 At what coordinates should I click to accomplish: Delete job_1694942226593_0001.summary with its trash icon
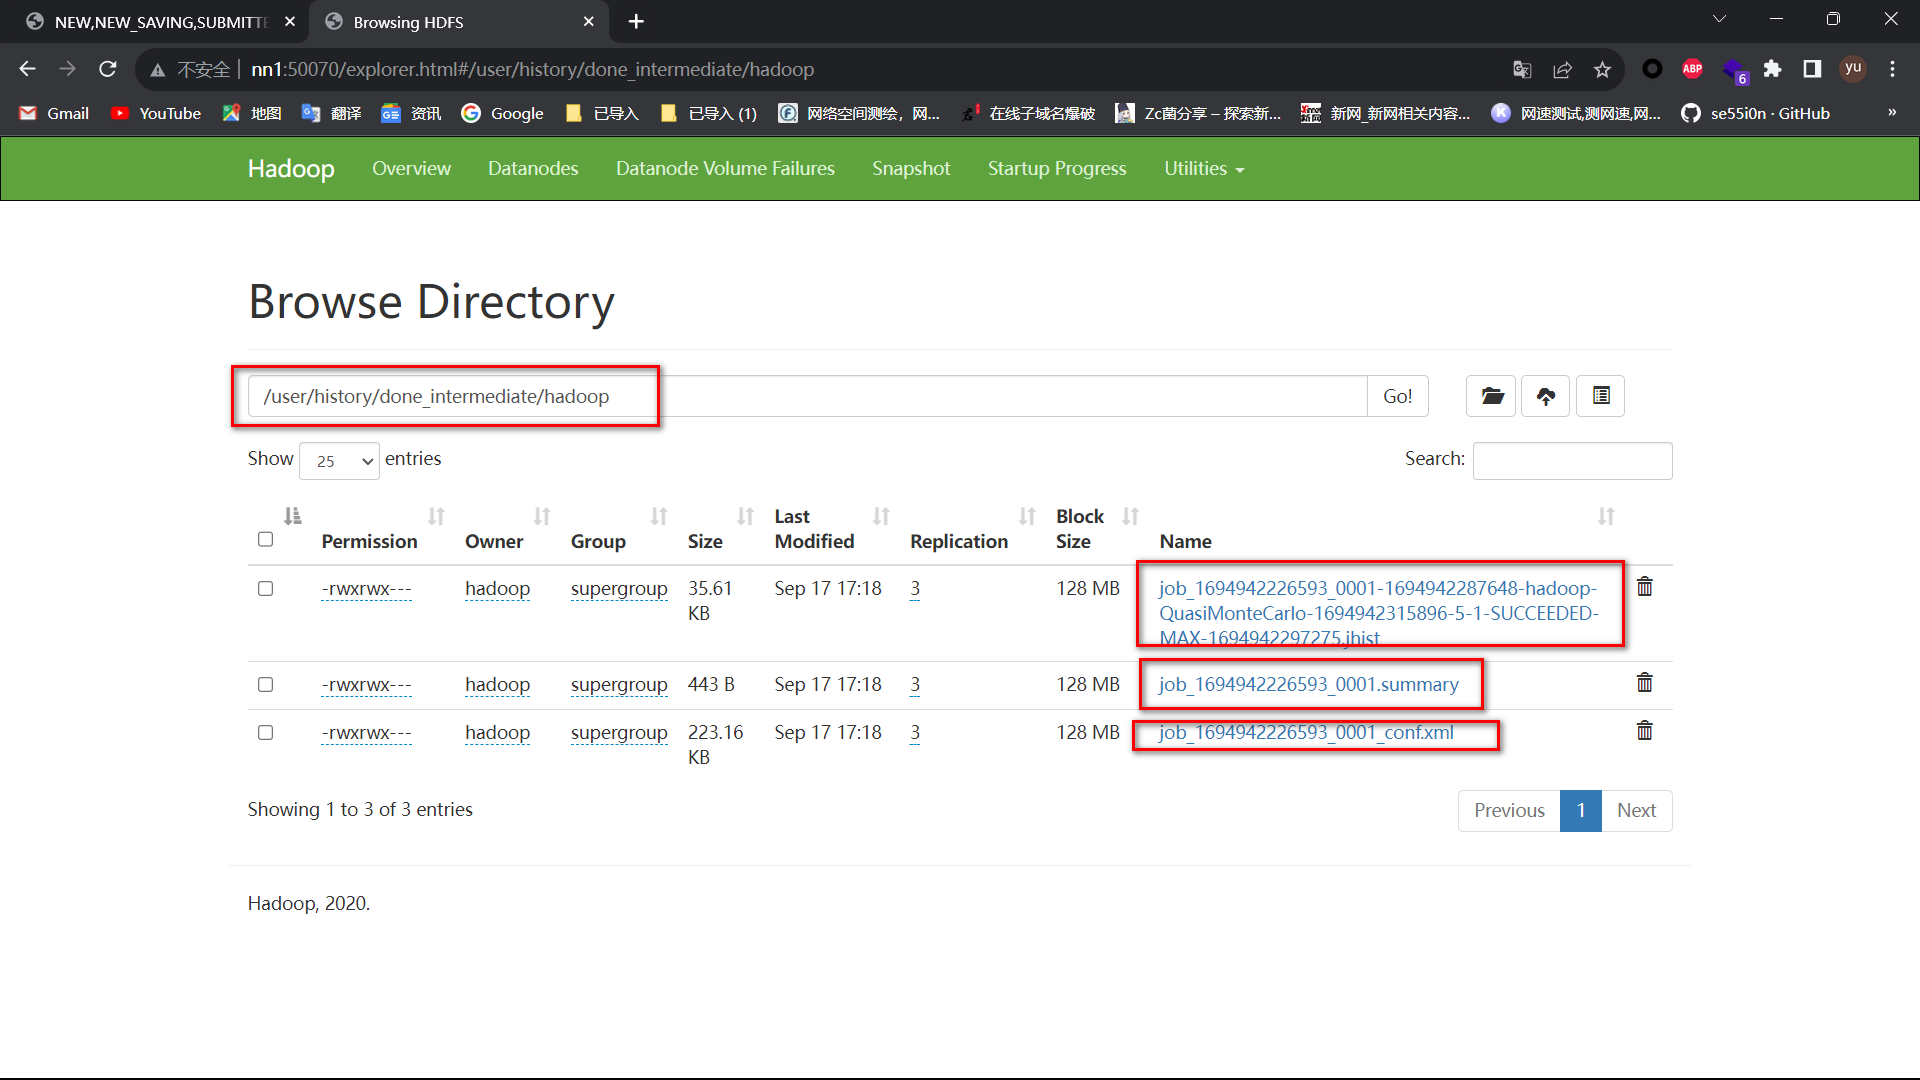pyautogui.click(x=1644, y=683)
